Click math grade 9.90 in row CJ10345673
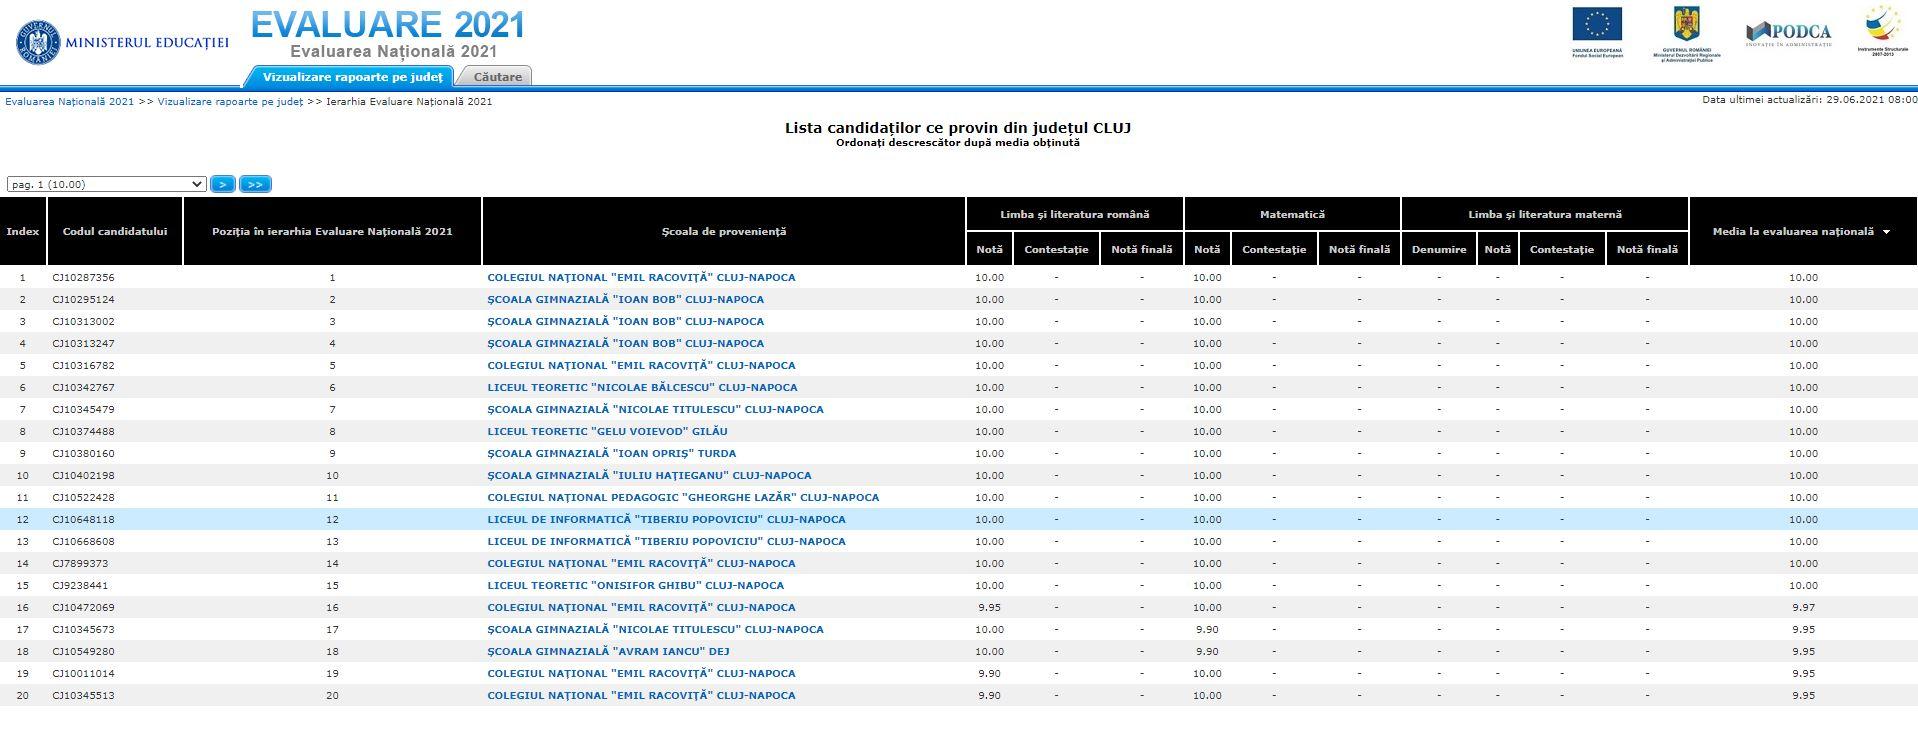 click(x=1207, y=629)
